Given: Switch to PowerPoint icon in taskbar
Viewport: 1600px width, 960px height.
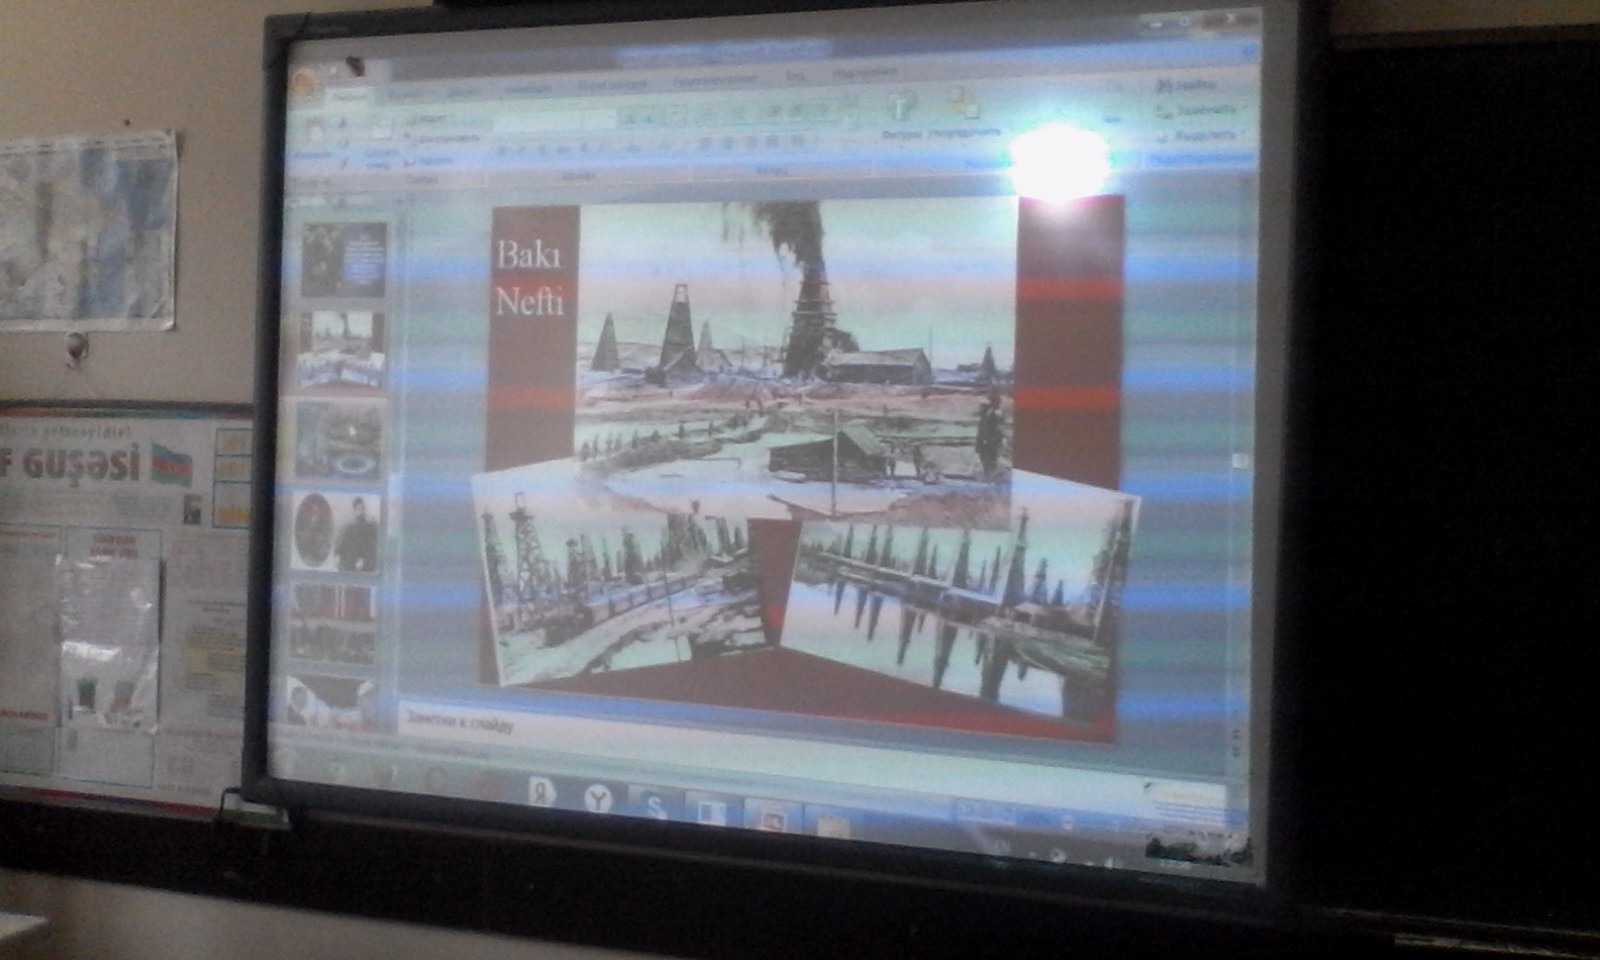Looking at the screenshot, I should tap(772, 819).
